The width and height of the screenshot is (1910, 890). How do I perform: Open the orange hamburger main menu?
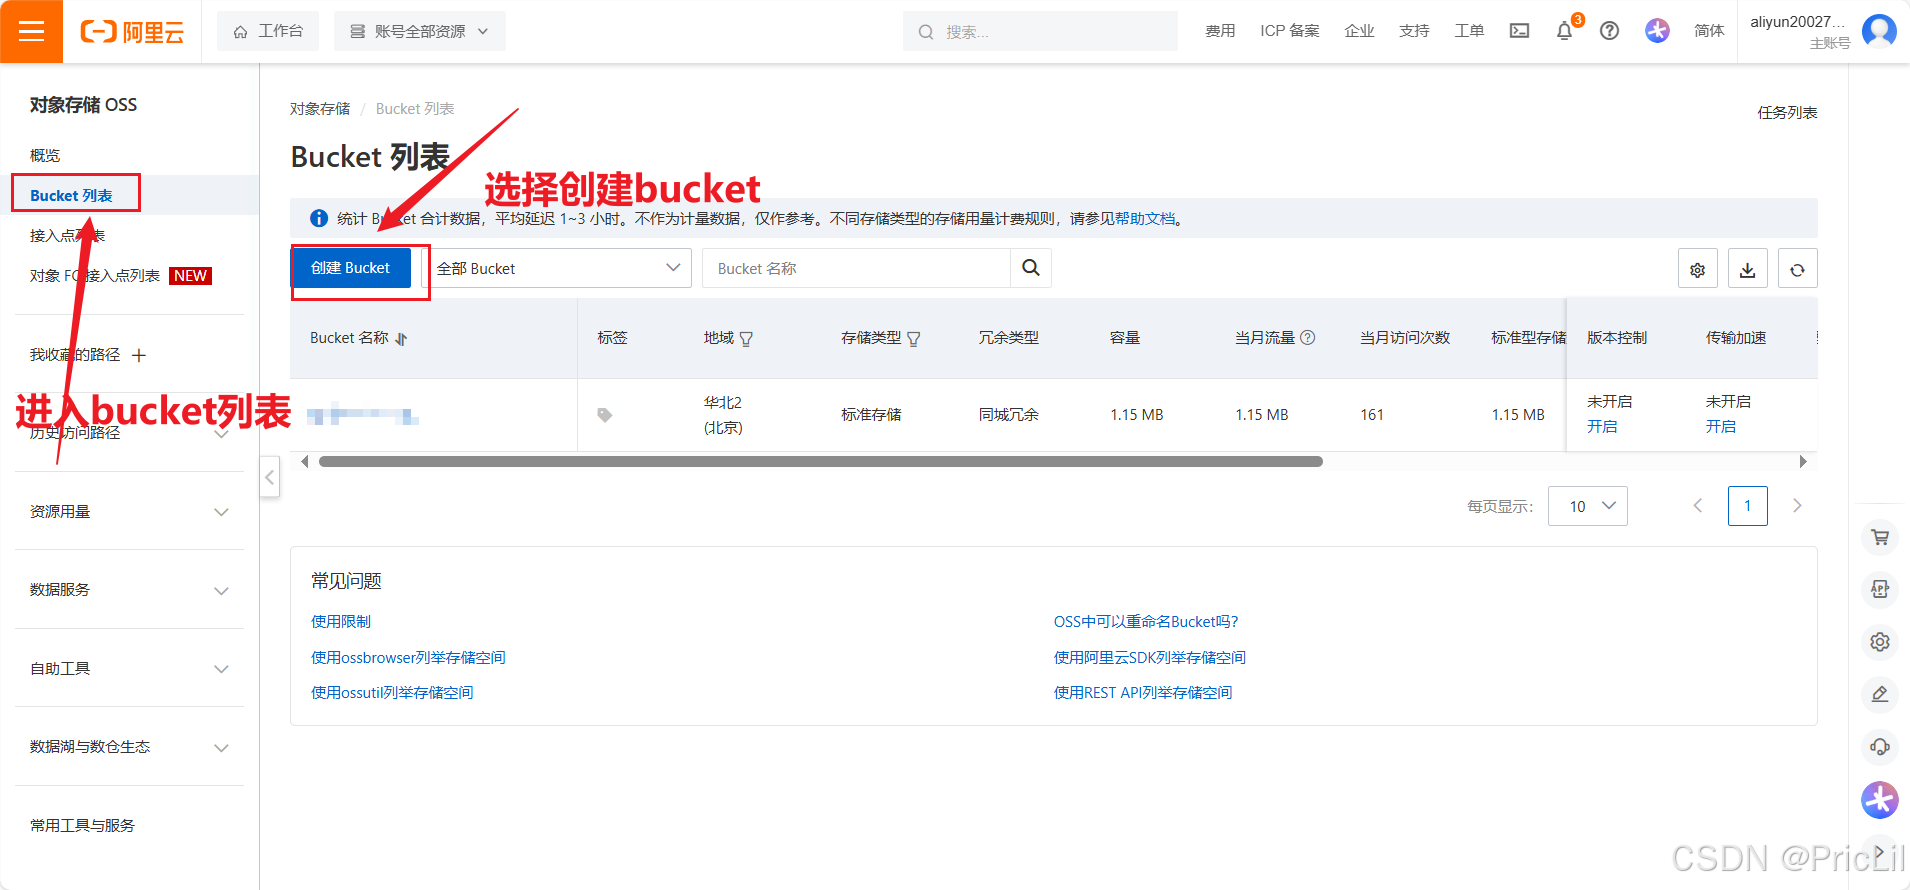tap(31, 31)
